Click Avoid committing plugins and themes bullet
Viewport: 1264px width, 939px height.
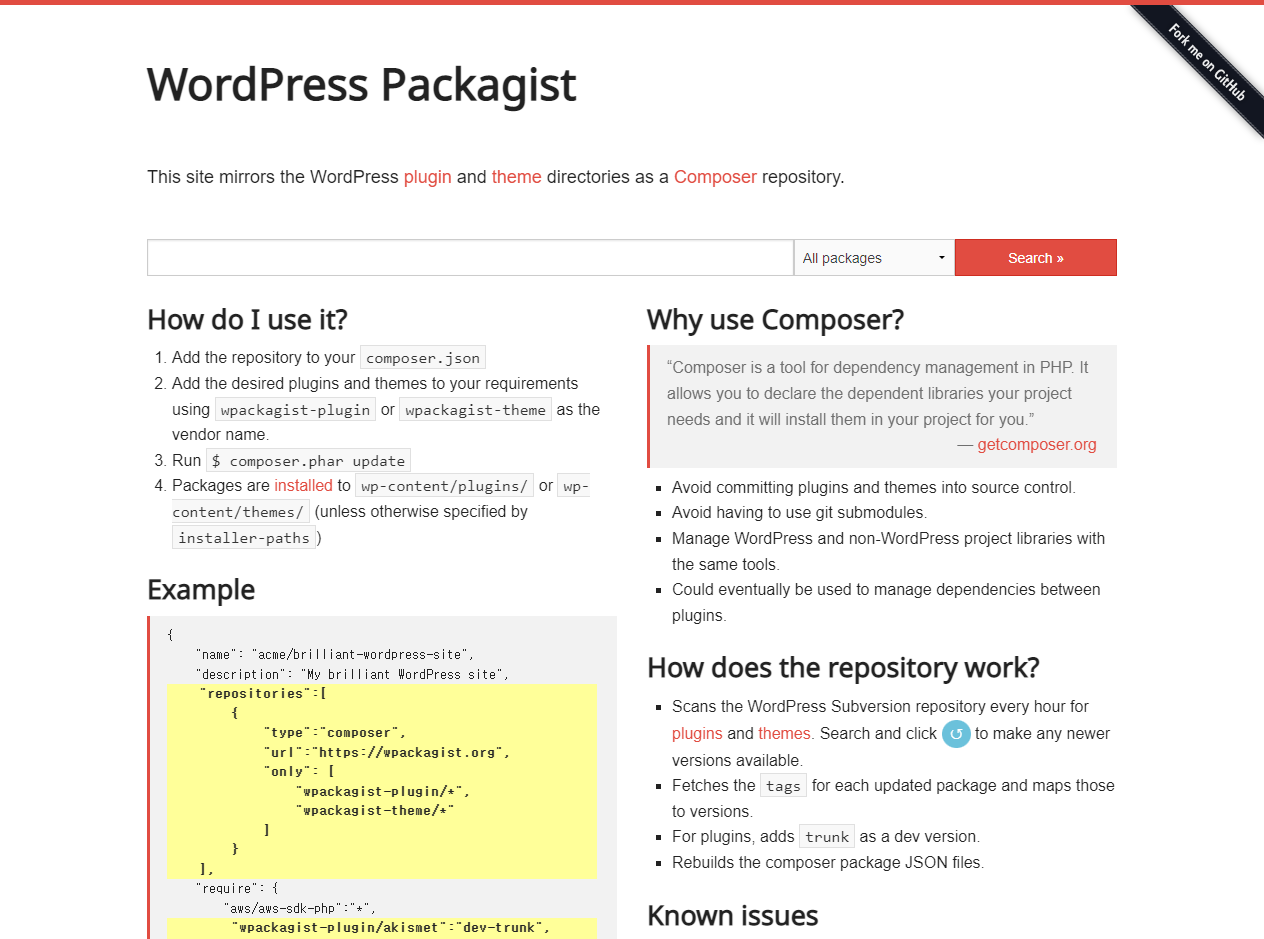874,488
